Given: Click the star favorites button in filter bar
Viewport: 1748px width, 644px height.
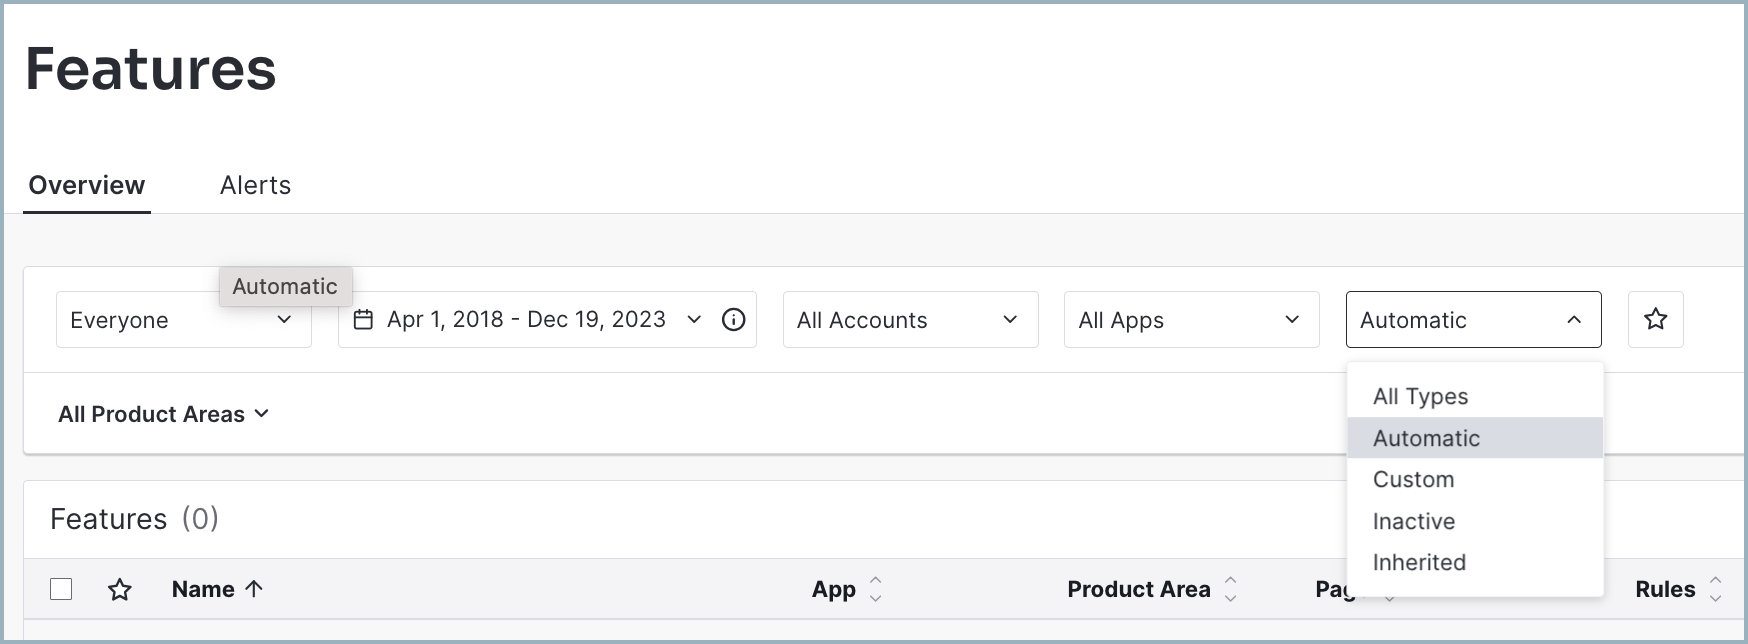Looking at the screenshot, I should pos(1655,320).
